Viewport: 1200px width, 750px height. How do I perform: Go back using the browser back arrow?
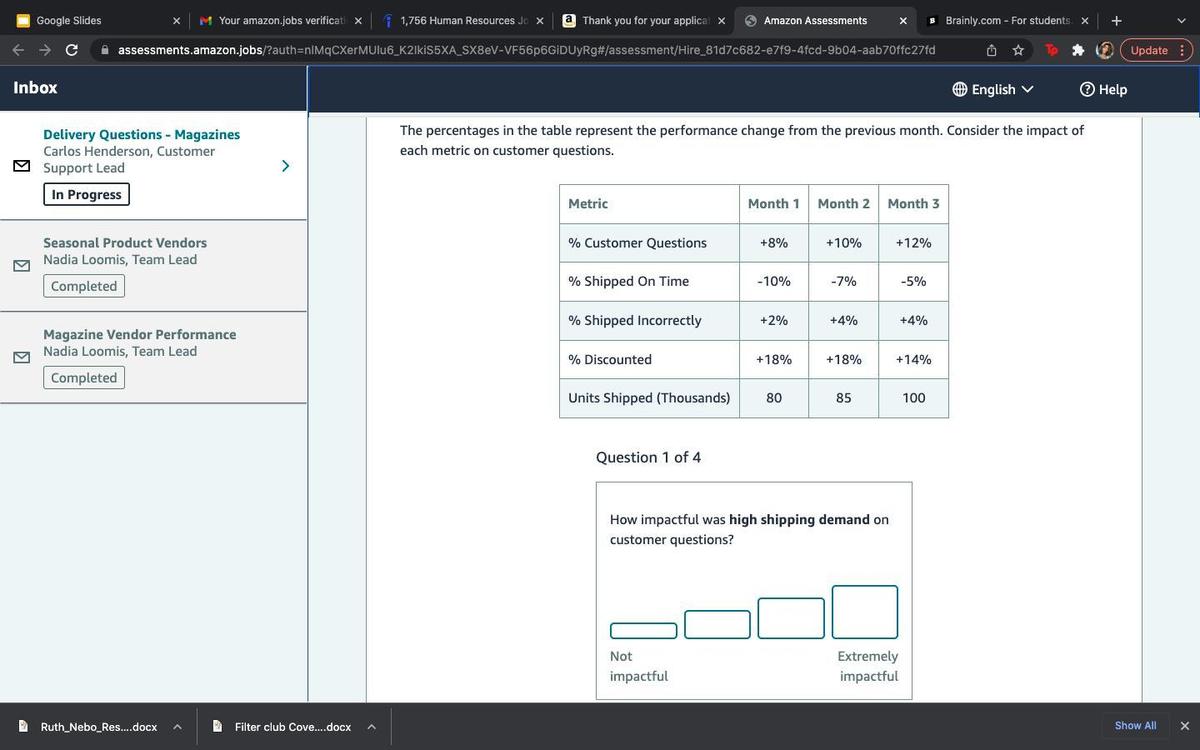click(19, 50)
